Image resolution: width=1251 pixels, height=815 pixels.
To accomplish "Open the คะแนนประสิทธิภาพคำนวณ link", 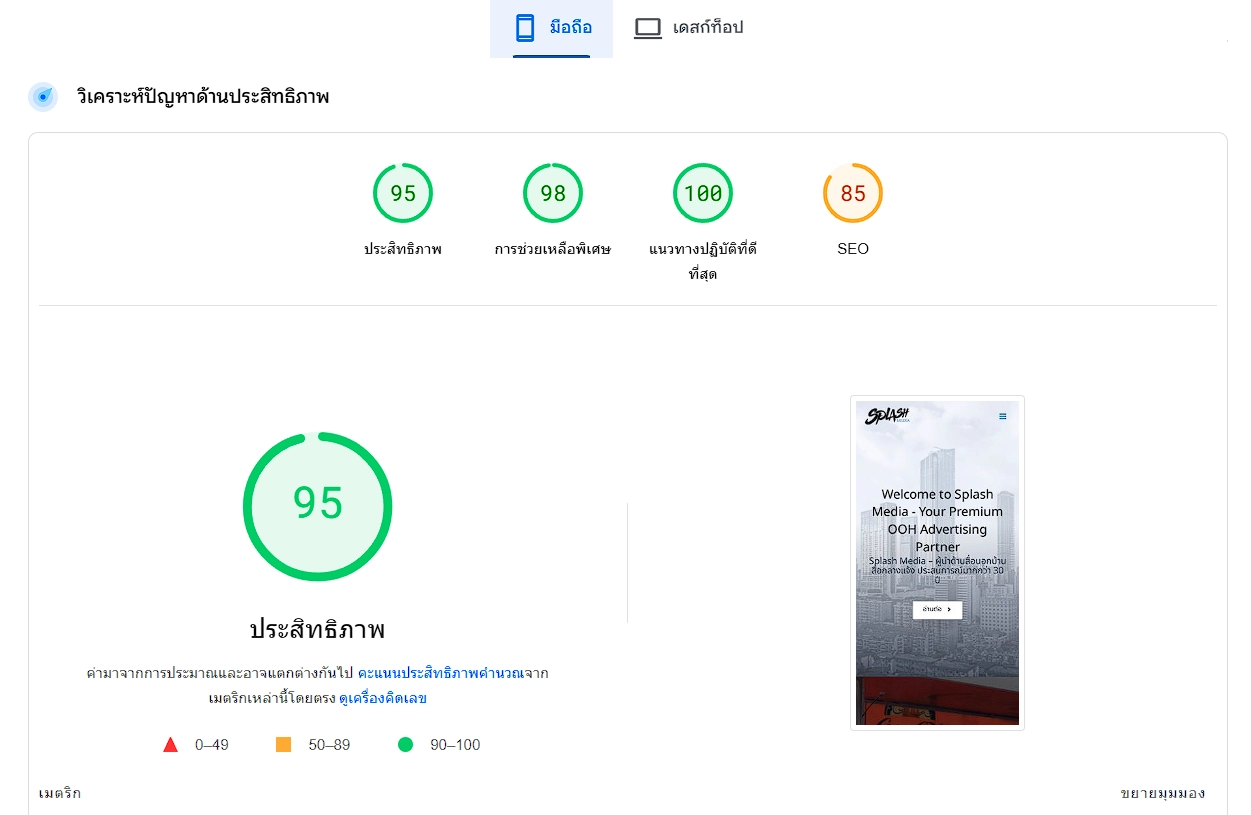I will pyautogui.click(x=441, y=673).
